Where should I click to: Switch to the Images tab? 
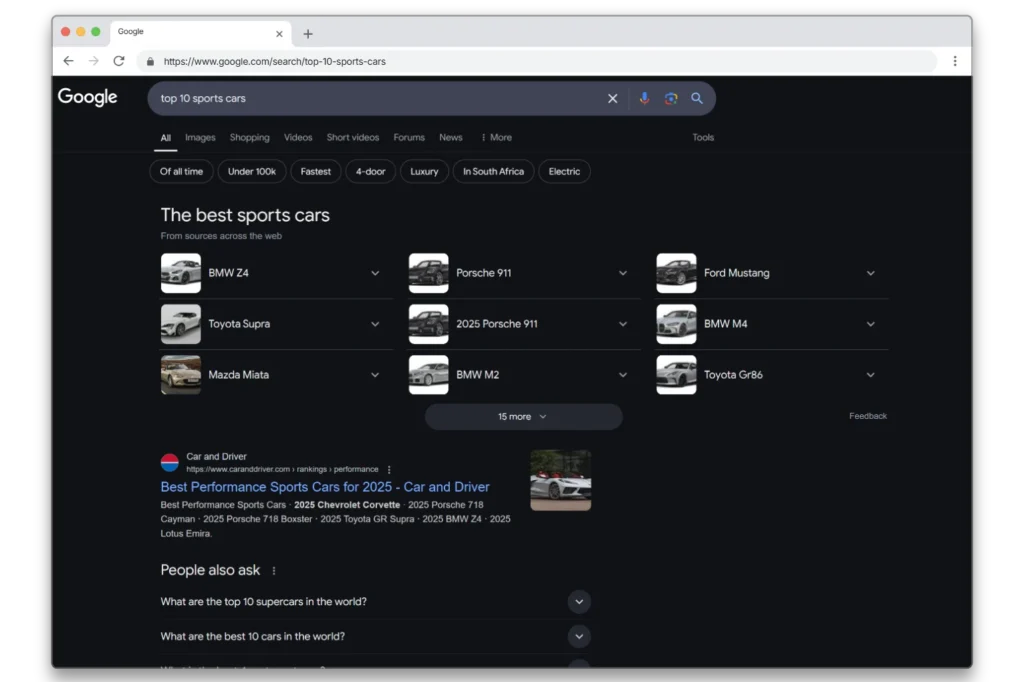pos(200,138)
